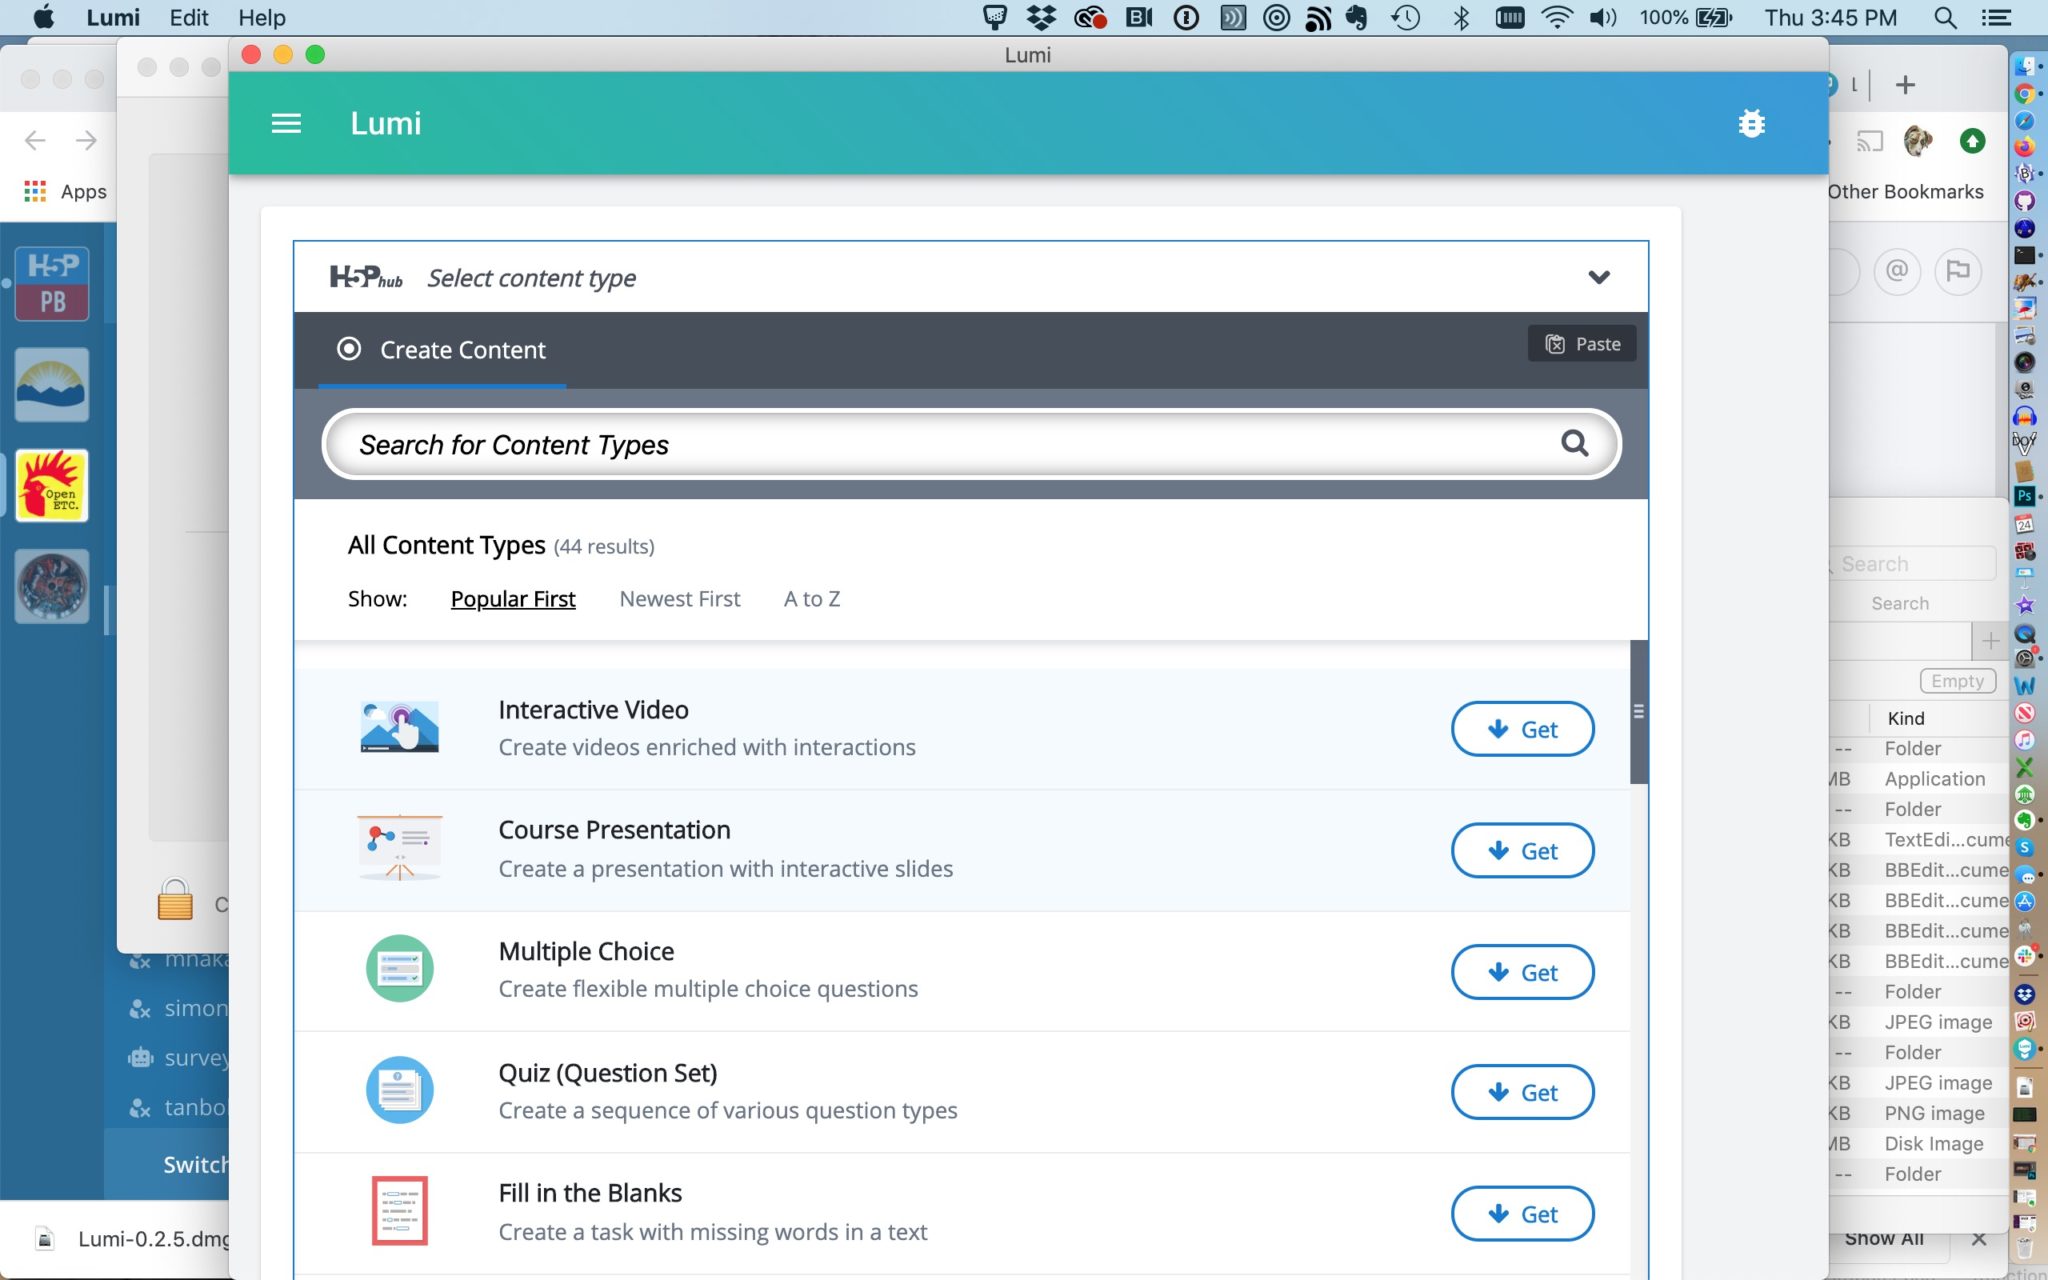Sort content types by Newest First
2048x1280 pixels.
pos(679,599)
